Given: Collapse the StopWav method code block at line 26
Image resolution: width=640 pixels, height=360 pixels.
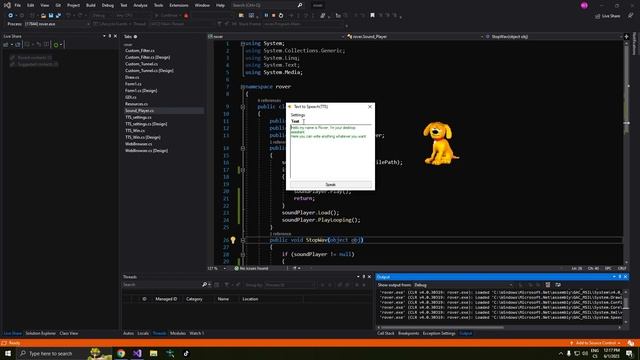Looking at the screenshot, I should [242, 240].
